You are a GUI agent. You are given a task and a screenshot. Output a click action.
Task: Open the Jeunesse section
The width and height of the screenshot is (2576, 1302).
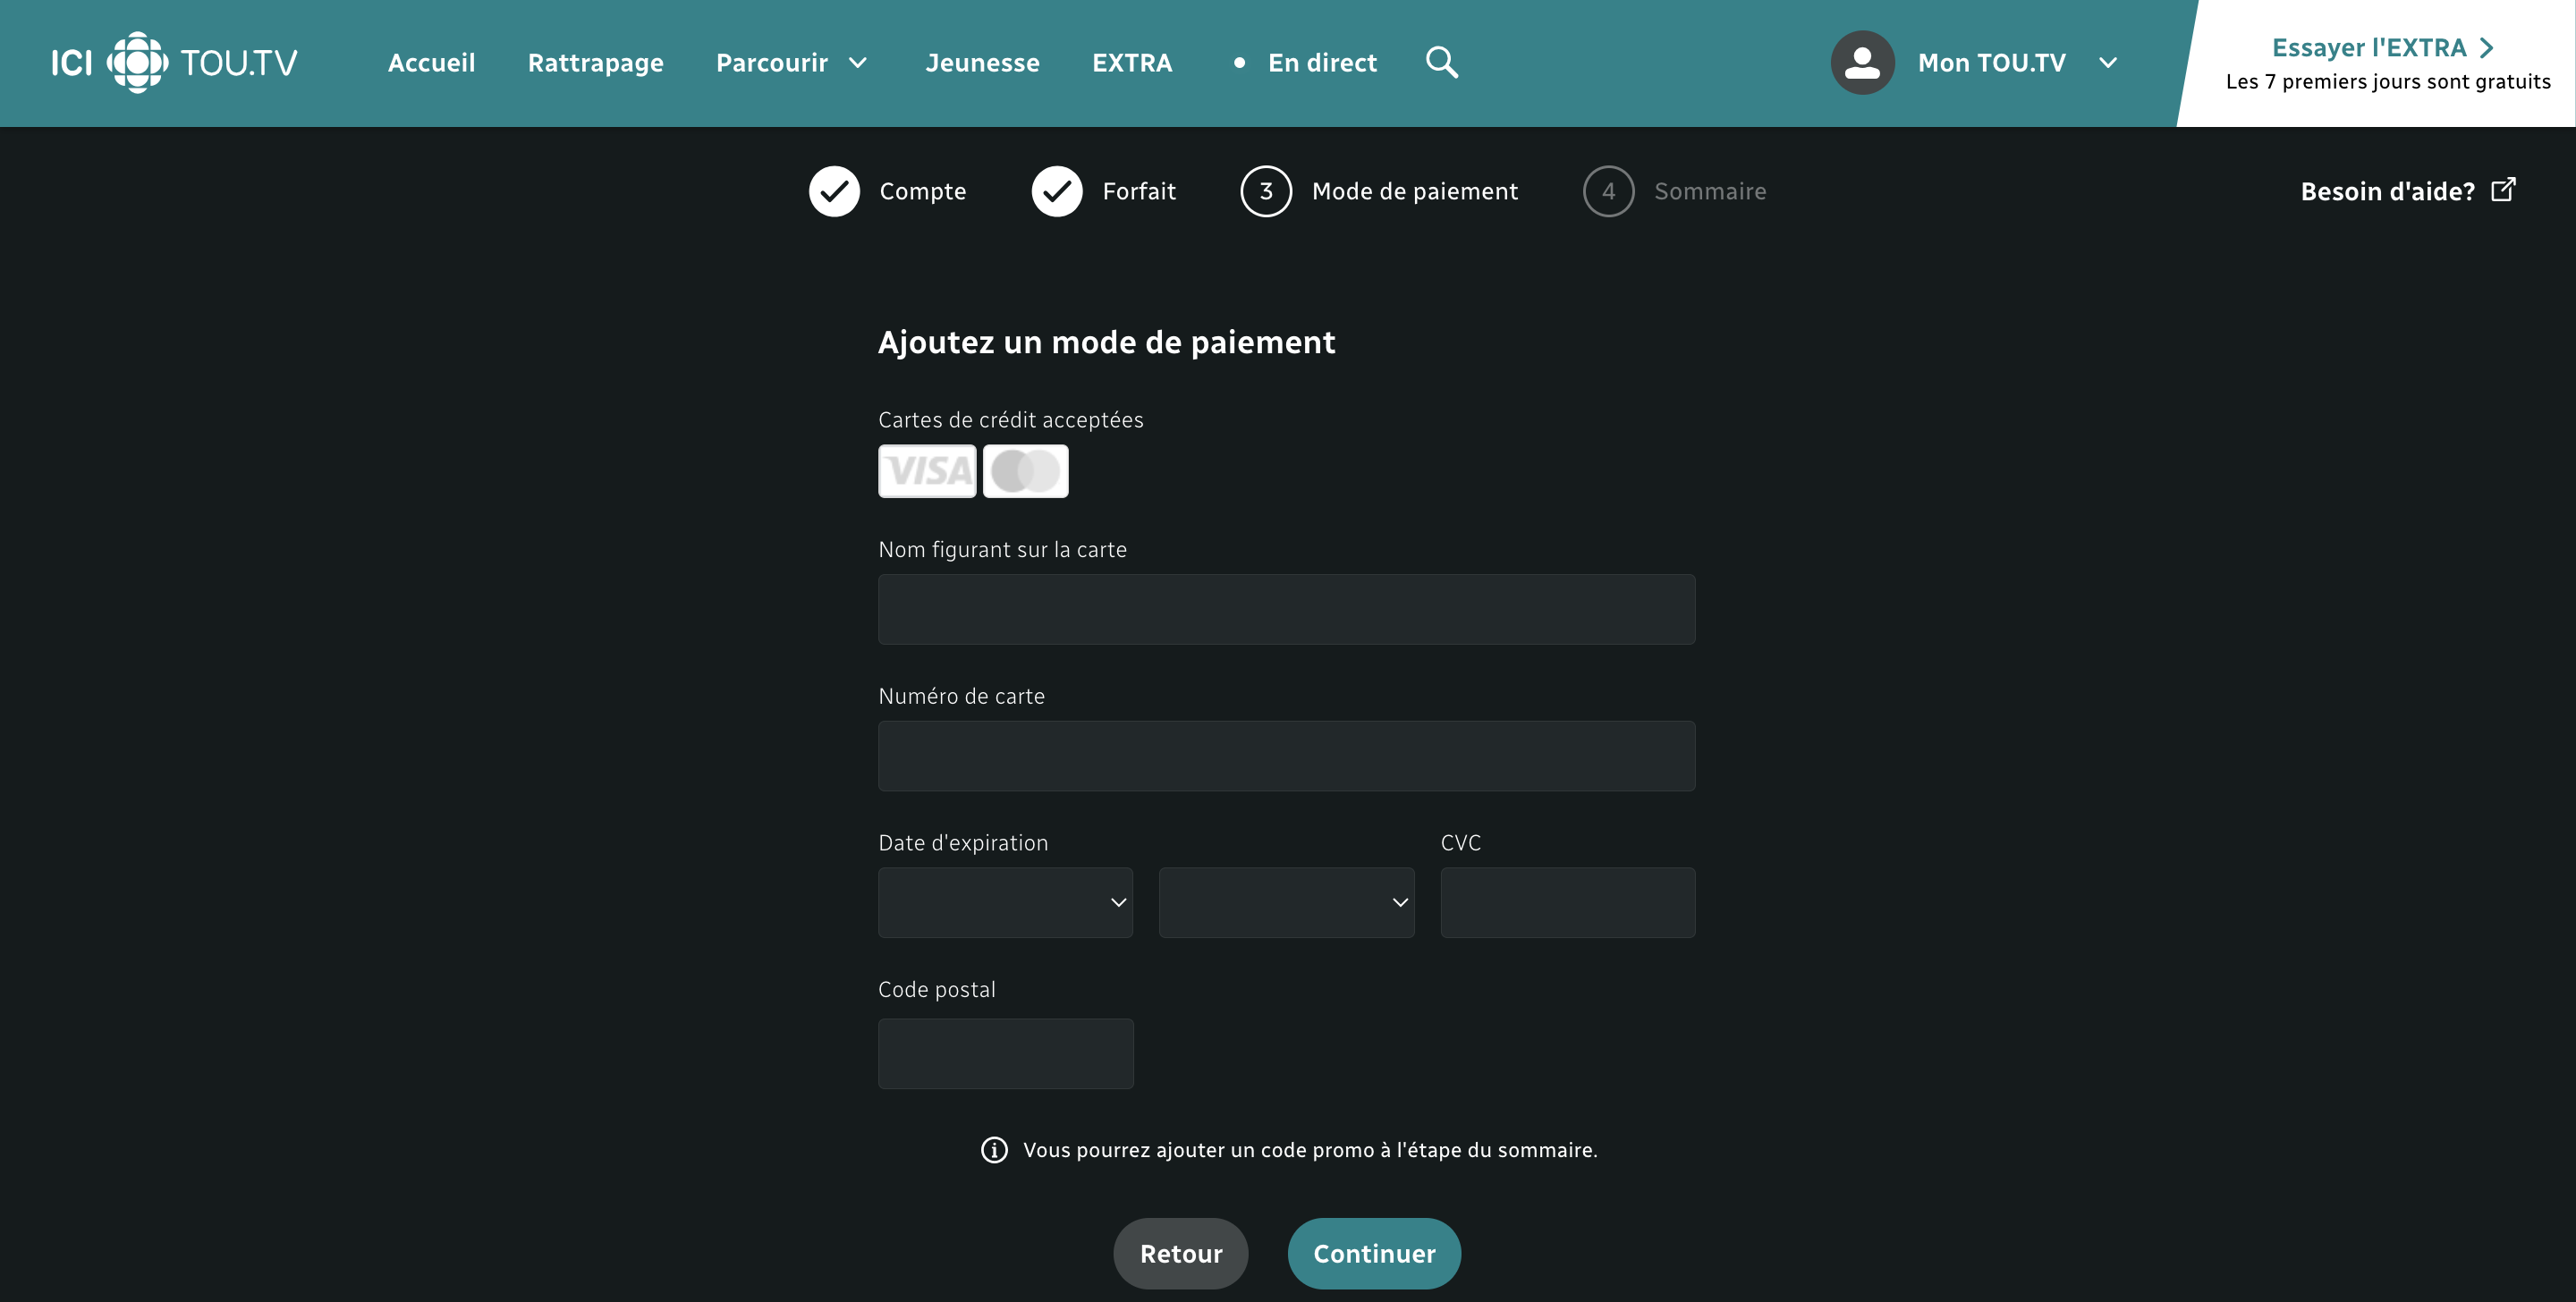coord(982,63)
